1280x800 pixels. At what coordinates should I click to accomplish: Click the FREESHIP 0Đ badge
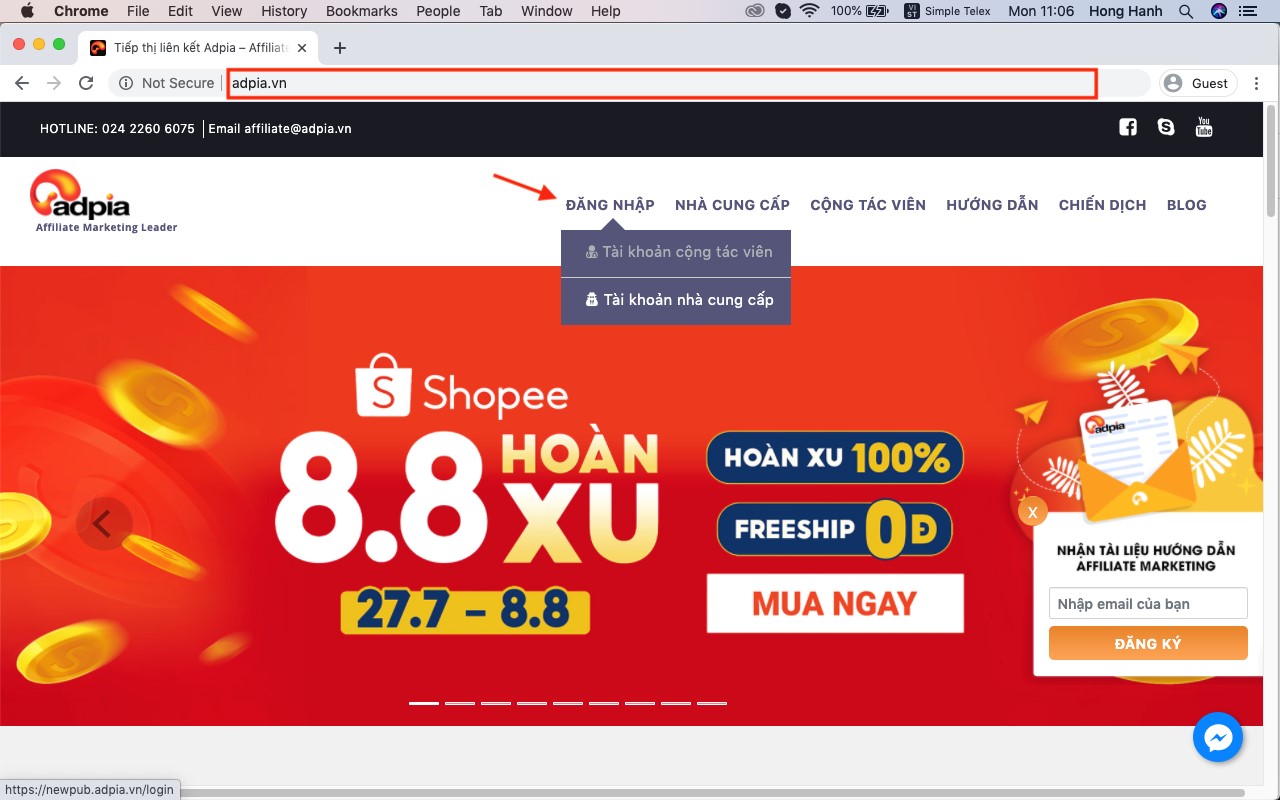pos(835,529)
